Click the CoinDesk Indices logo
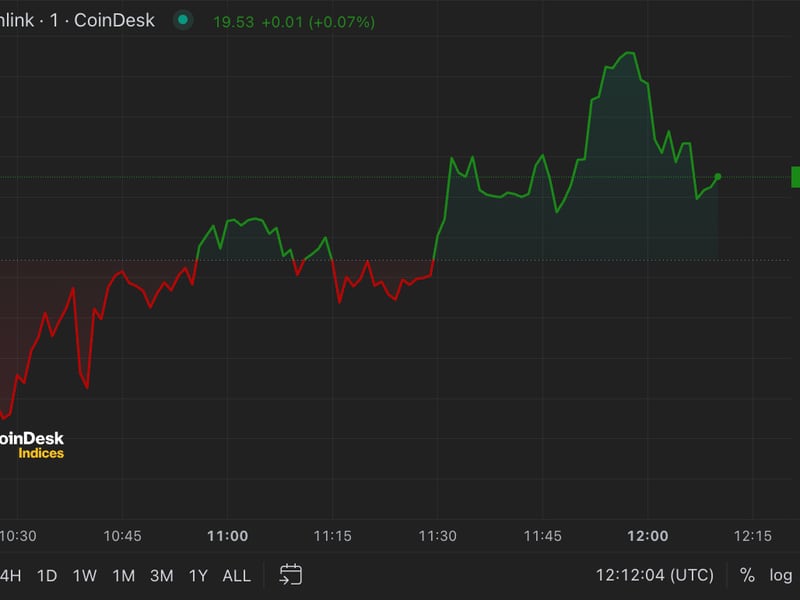The width and height of the screenshot is (800, 600). click(32, 445)
